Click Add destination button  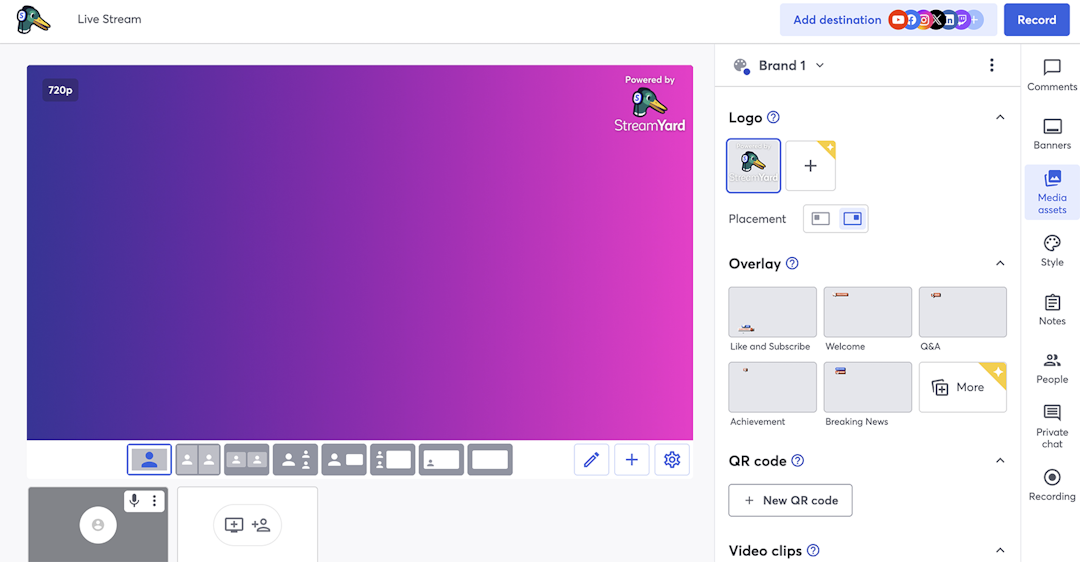(x=888, y=20)
